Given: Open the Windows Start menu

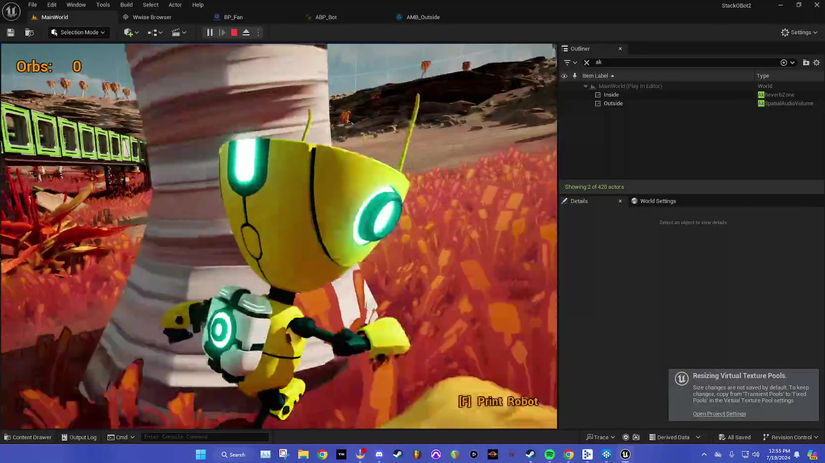Looking at the screenshot, I should pyautogui.click(x=200, y=454).
